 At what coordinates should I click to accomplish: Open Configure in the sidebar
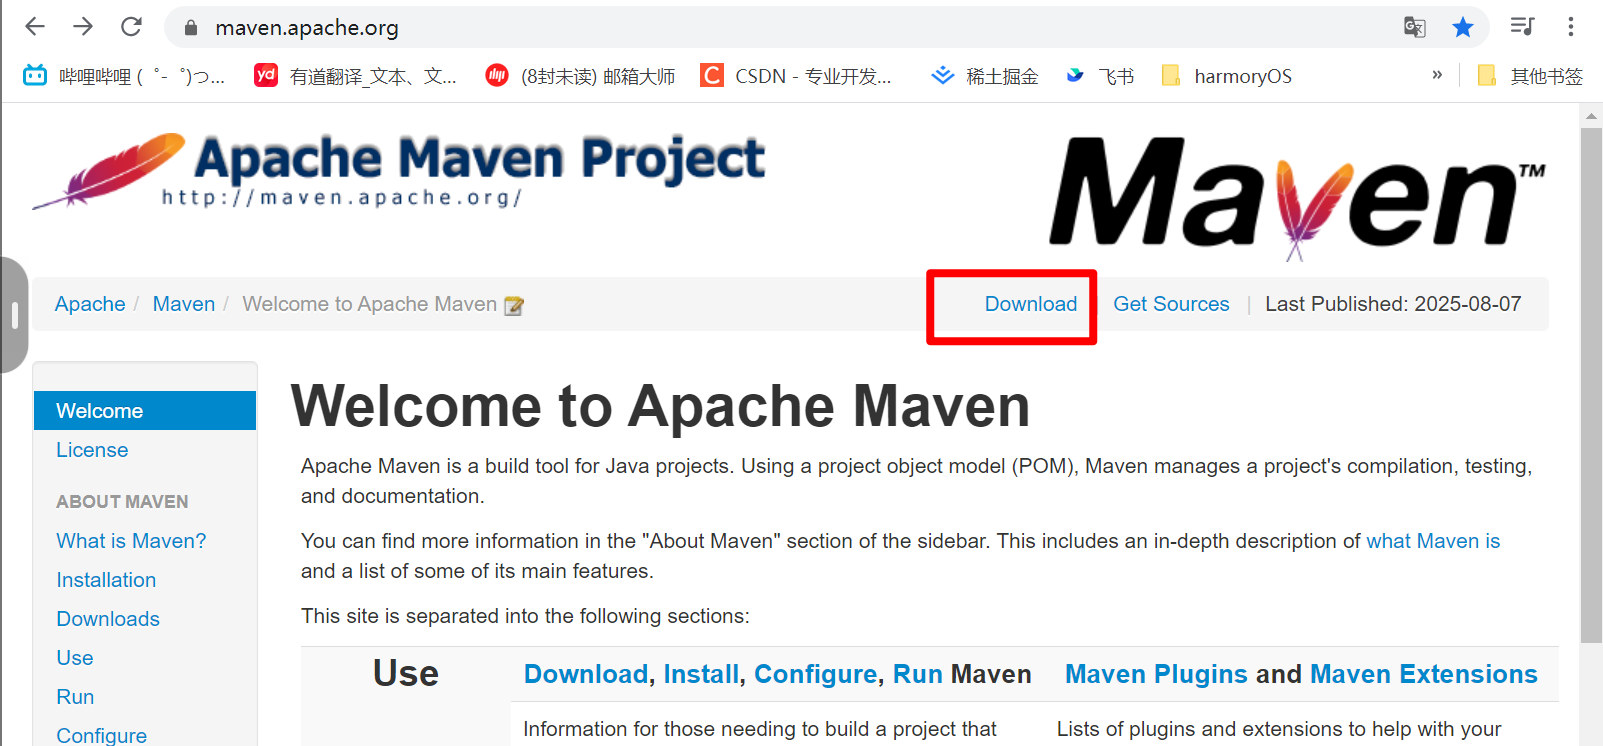(x=101, y=735)
